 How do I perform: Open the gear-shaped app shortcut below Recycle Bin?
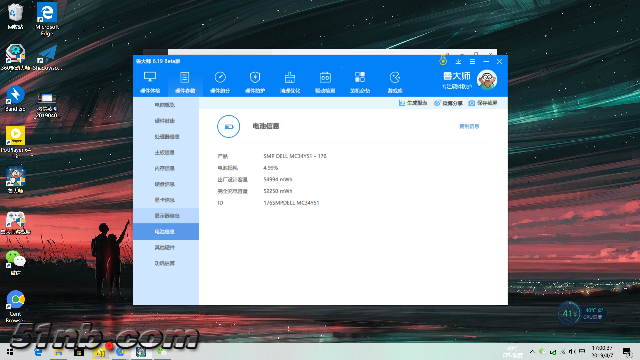click(15, 57)
